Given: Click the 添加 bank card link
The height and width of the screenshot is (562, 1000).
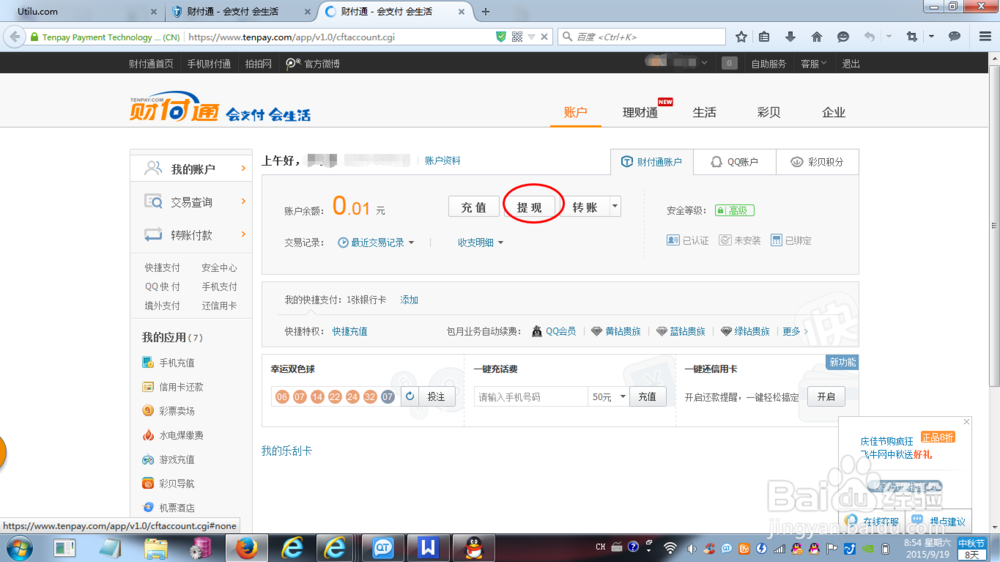Looking at the screenshot, I should [409, 300].
